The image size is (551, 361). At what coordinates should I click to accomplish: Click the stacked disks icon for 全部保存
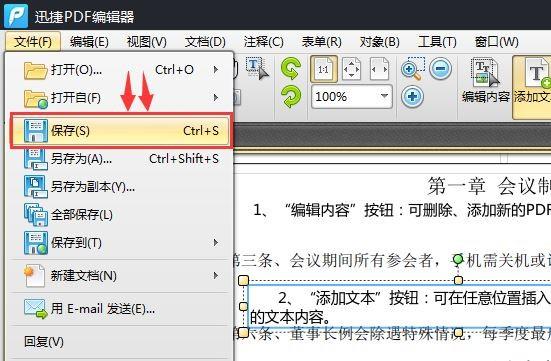36,215
